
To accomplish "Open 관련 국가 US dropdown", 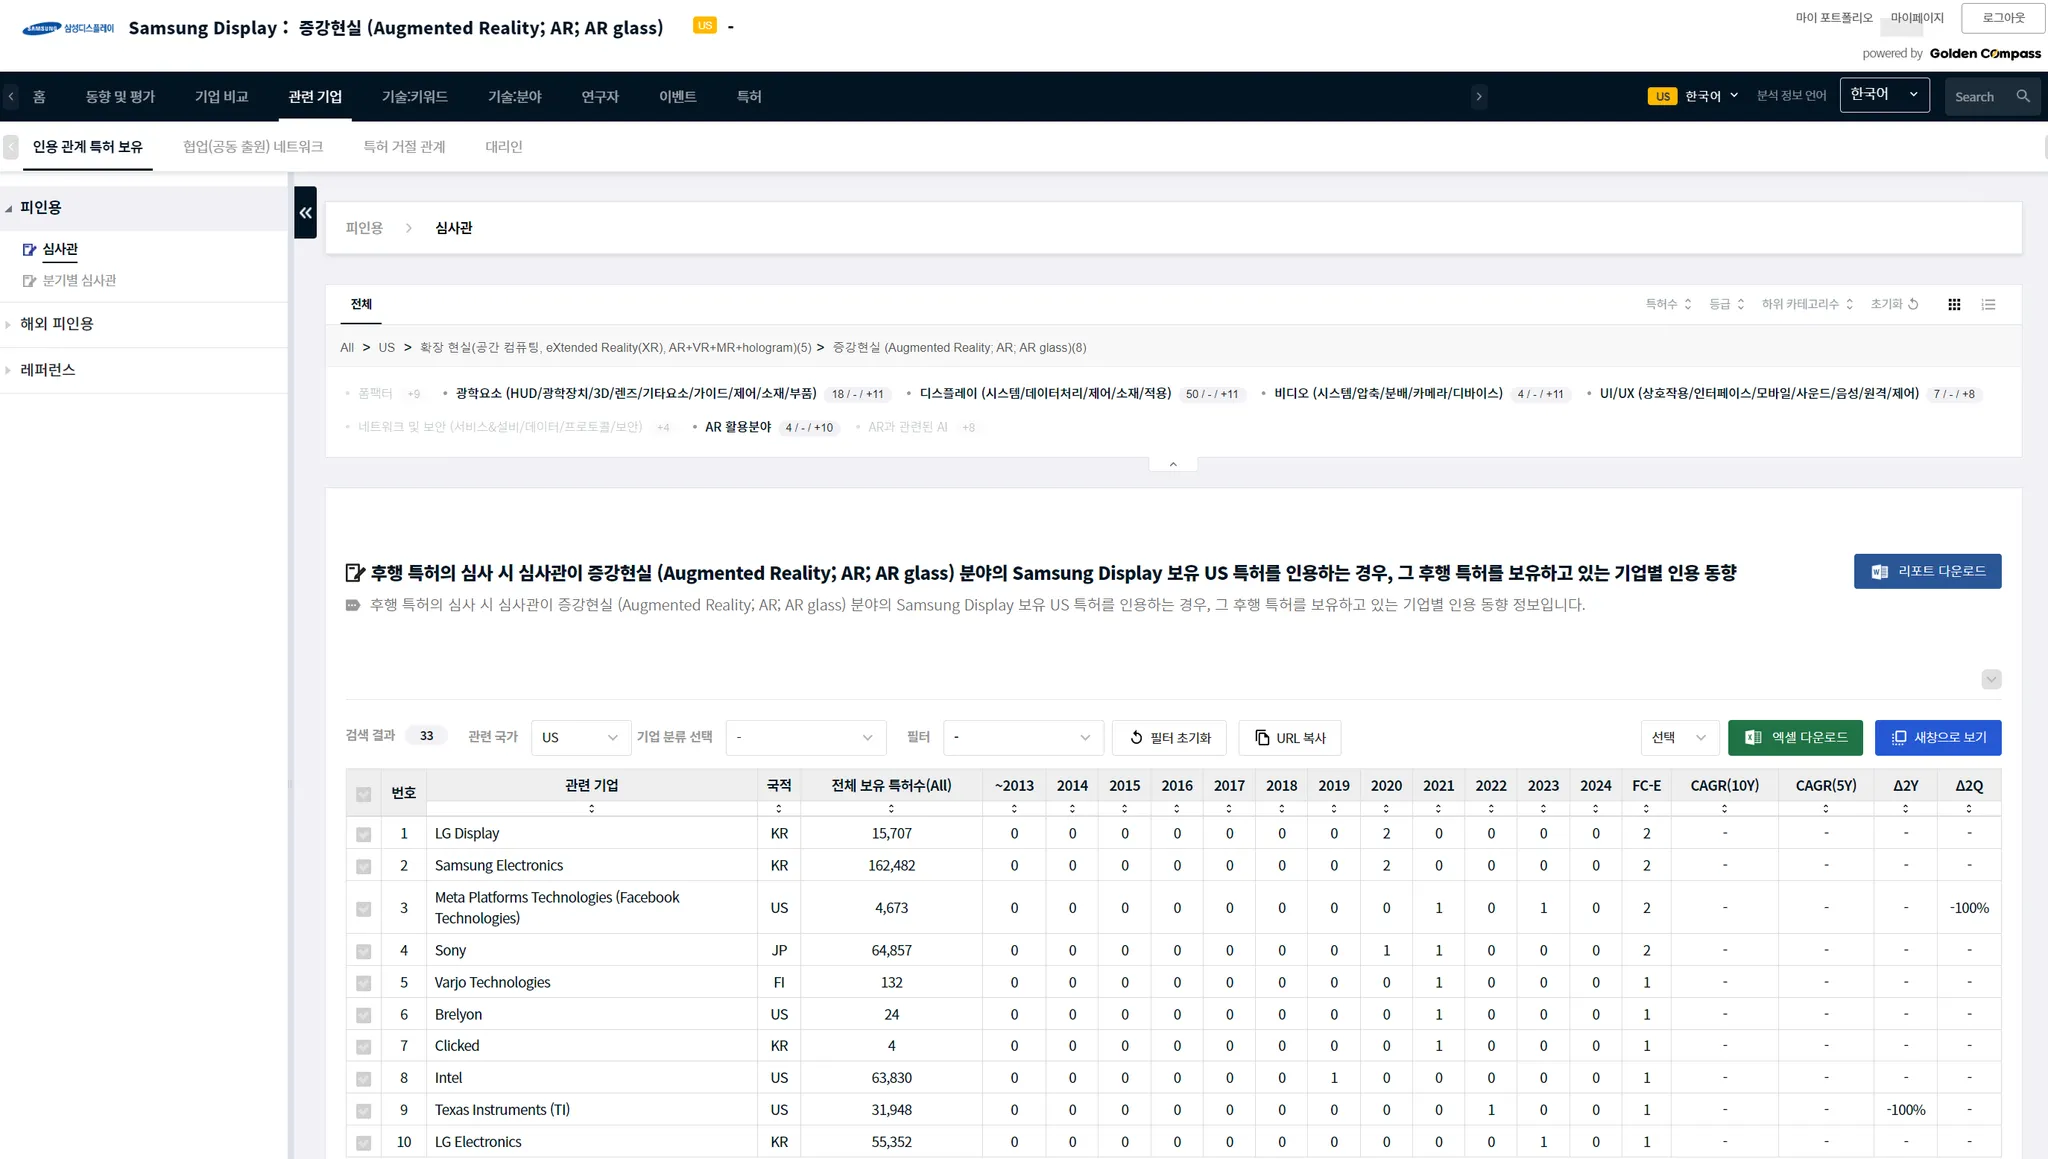I will (x=580, y=737).
